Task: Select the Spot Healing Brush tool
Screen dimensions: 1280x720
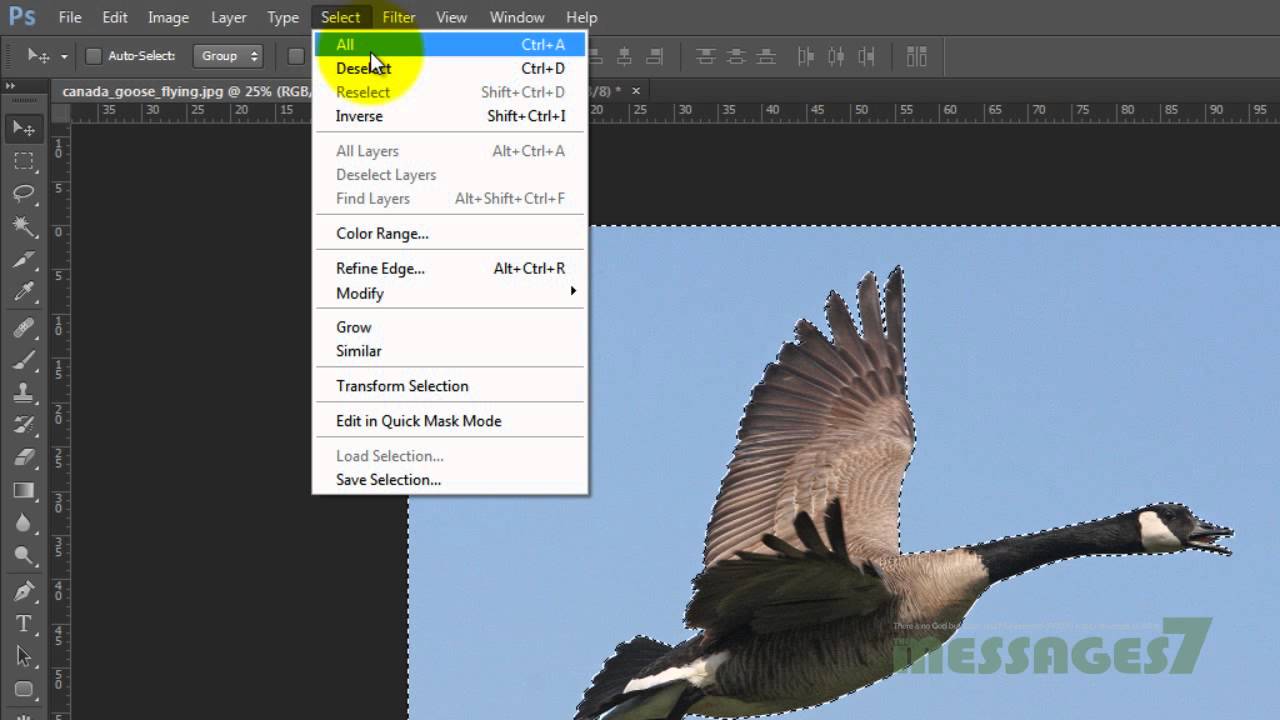Action: coord(23,326)
